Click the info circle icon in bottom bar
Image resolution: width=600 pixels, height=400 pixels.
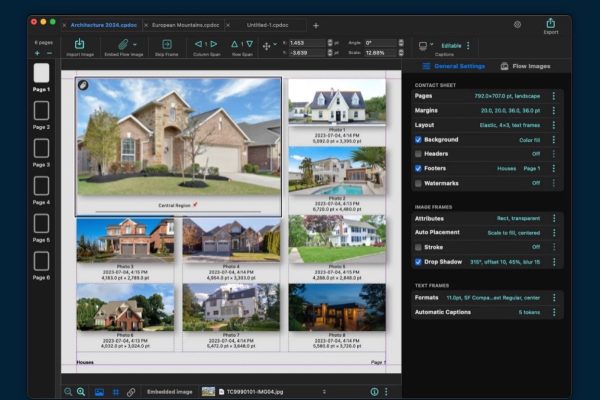(x=374, y=392)
